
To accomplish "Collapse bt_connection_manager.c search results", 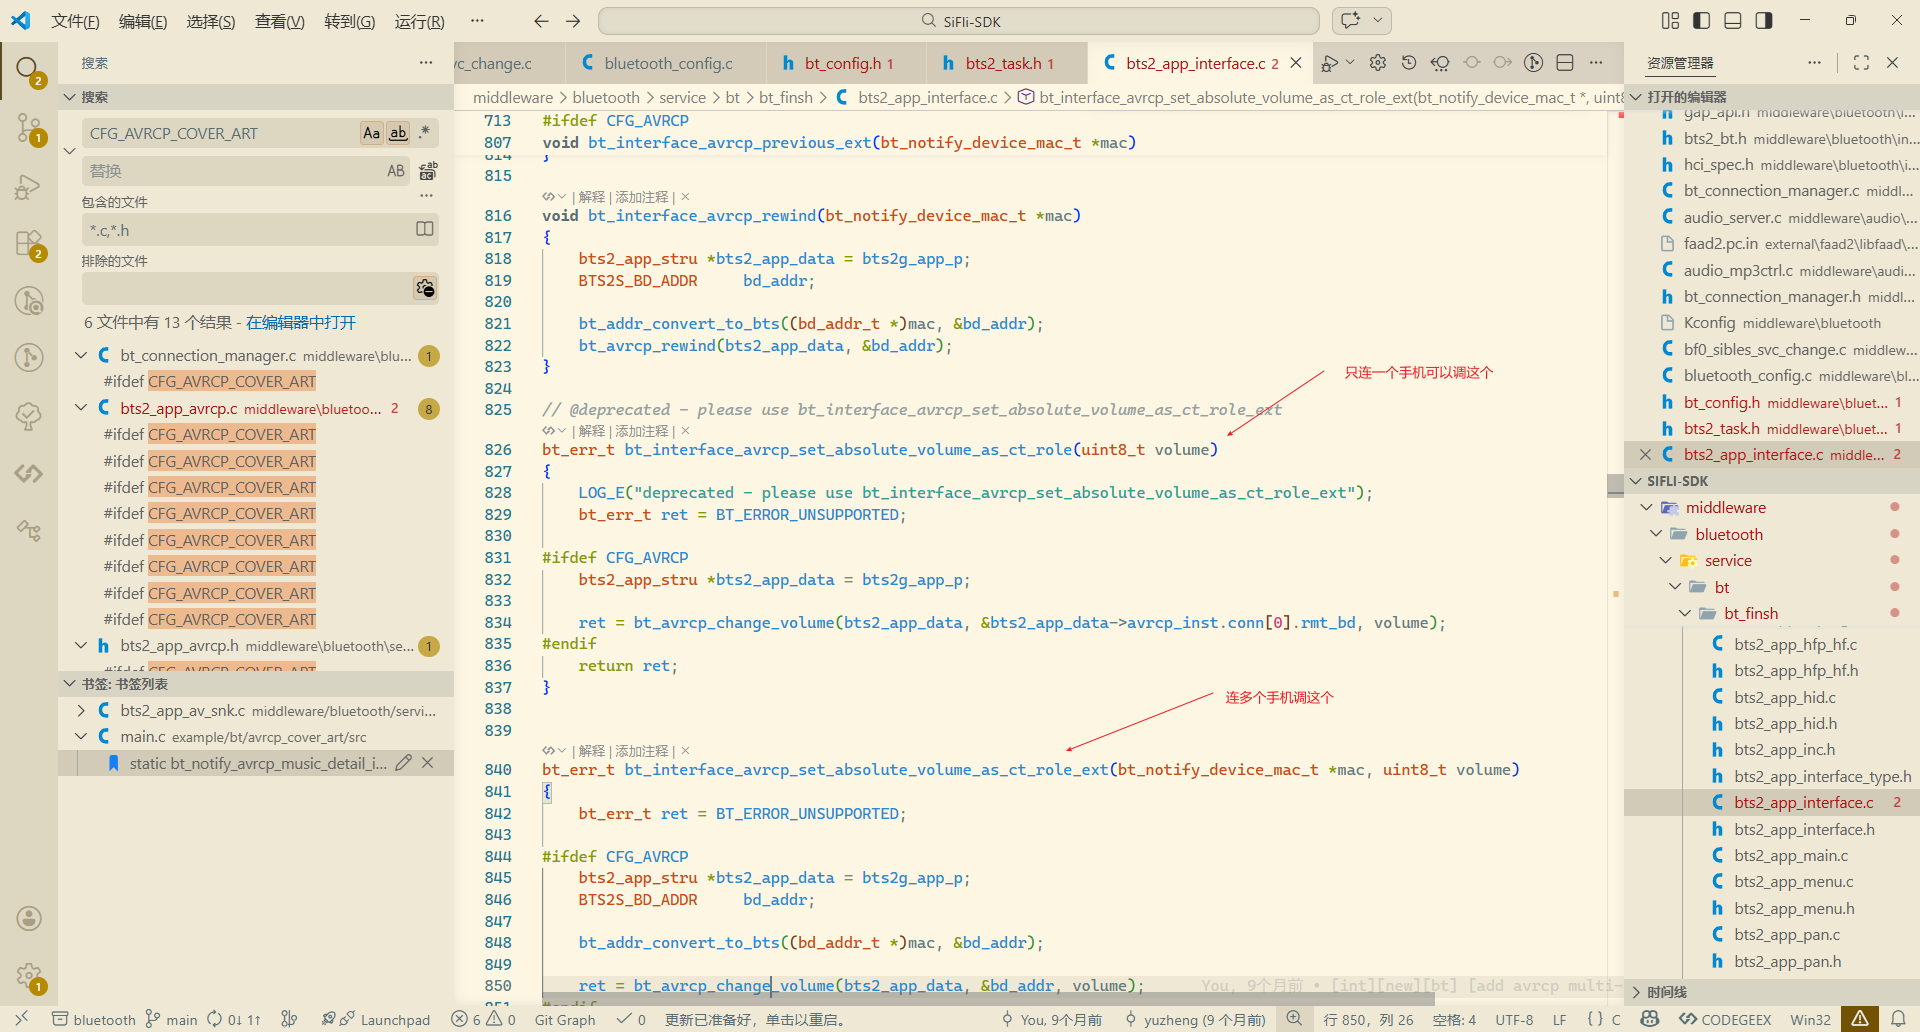I will click(x=81, y=356).
